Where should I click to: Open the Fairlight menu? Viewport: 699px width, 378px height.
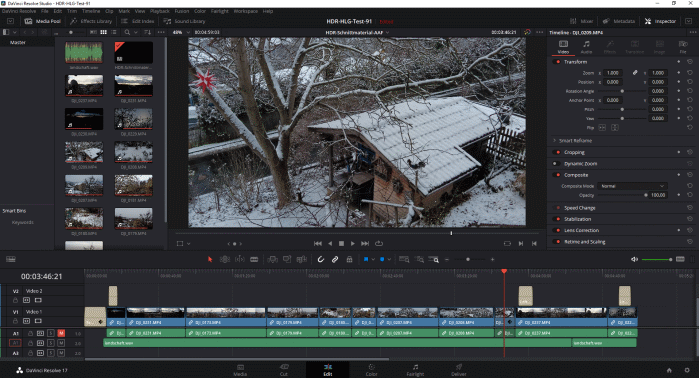[x=219, y=11]
